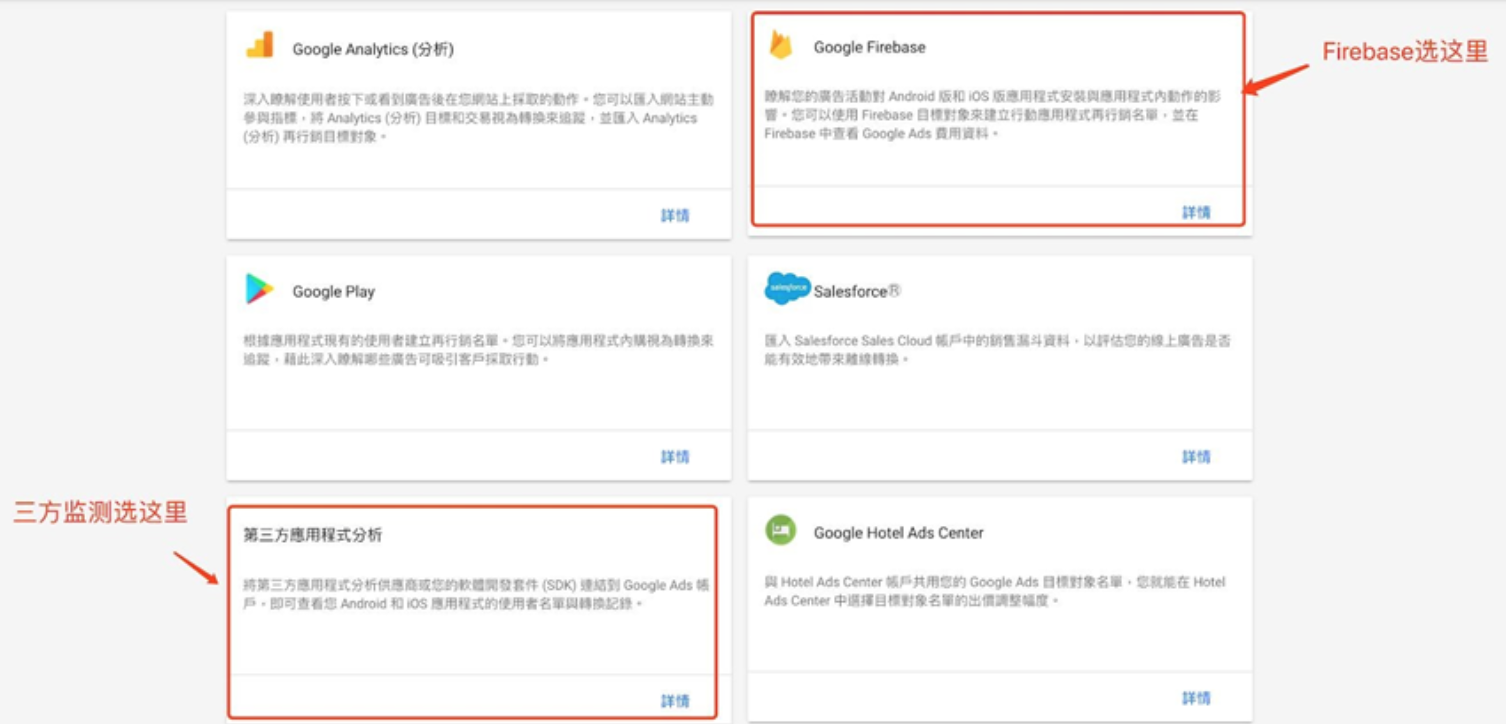Image resolution: width=1506 pixels, height=724 pixels.
Task: Select the Salesforce card title text
Action: click(x=857, y=291)
